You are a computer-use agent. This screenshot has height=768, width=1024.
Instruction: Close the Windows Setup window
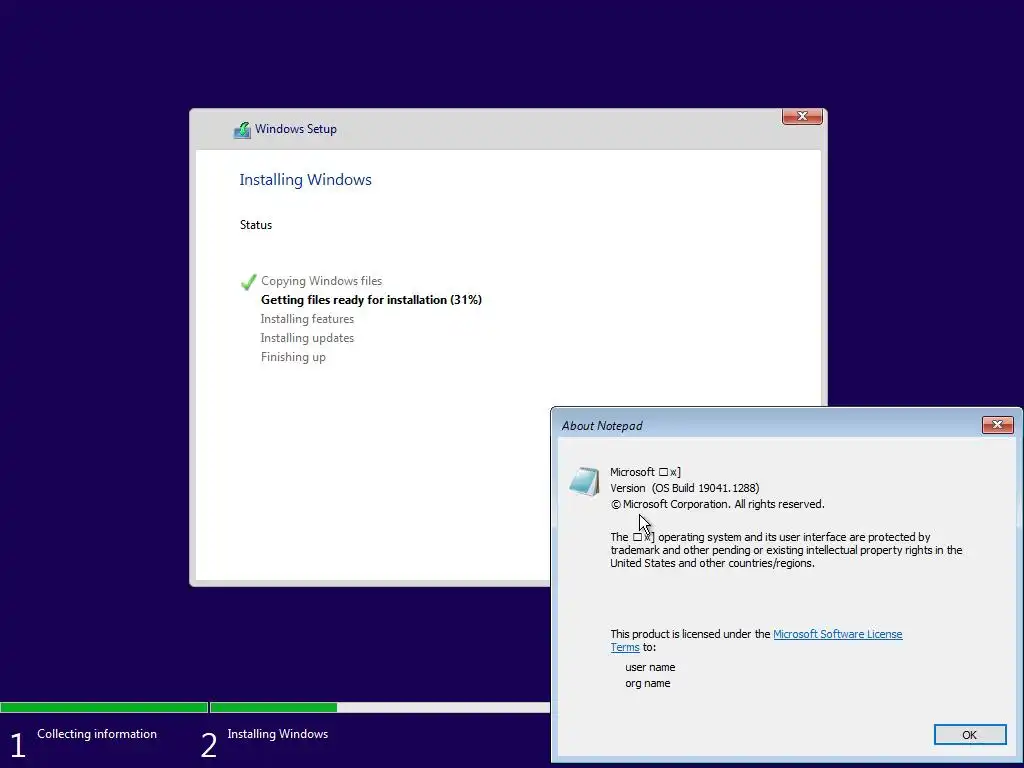click(802, 116)
